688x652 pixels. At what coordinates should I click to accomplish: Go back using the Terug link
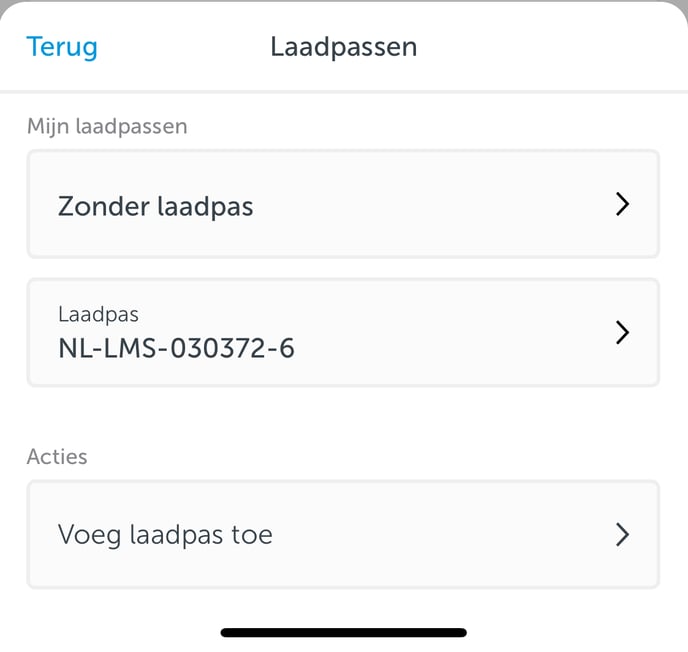click(62, 47)
